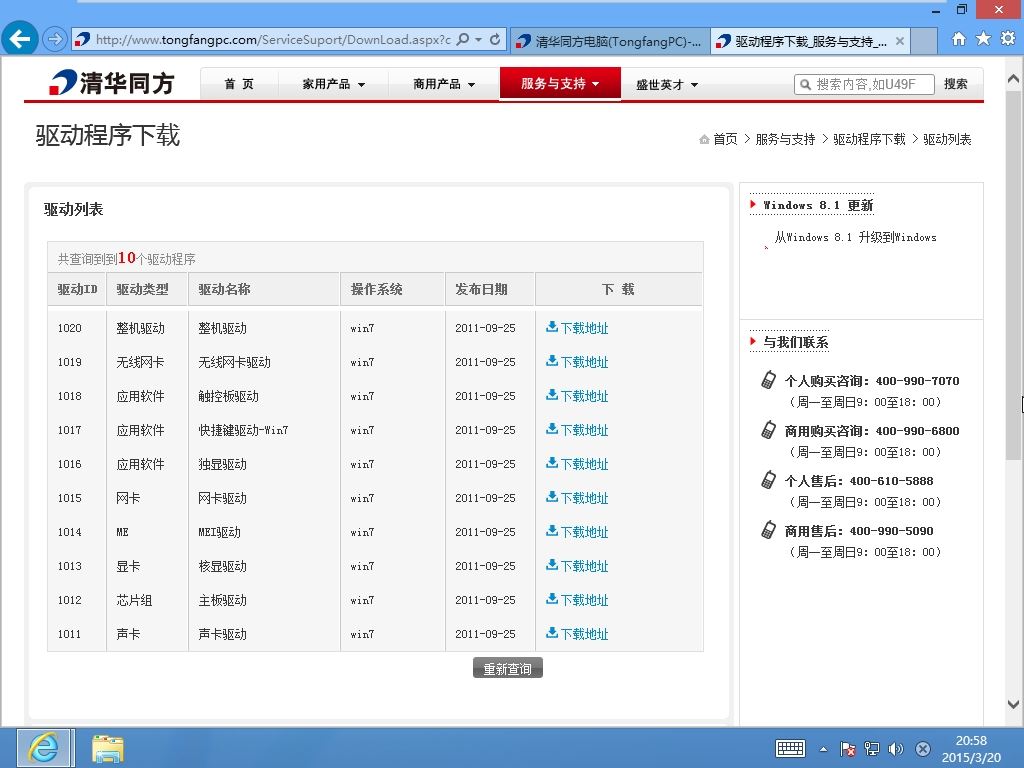Open the browser Home icon

959,39
